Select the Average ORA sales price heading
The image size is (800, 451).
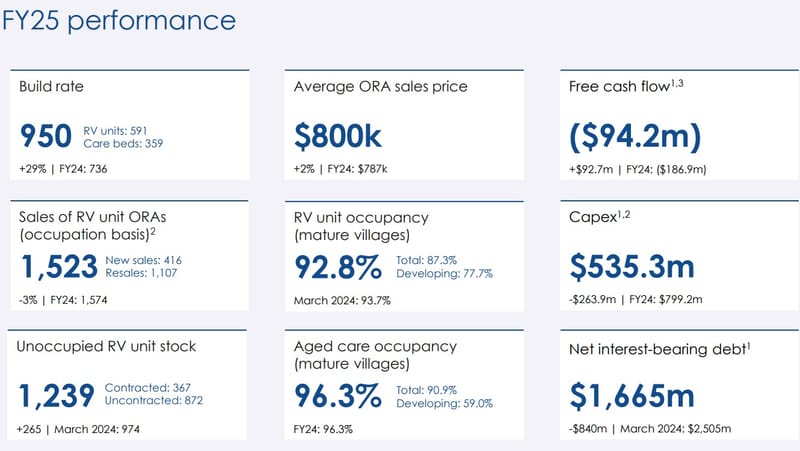coord(381,87)
